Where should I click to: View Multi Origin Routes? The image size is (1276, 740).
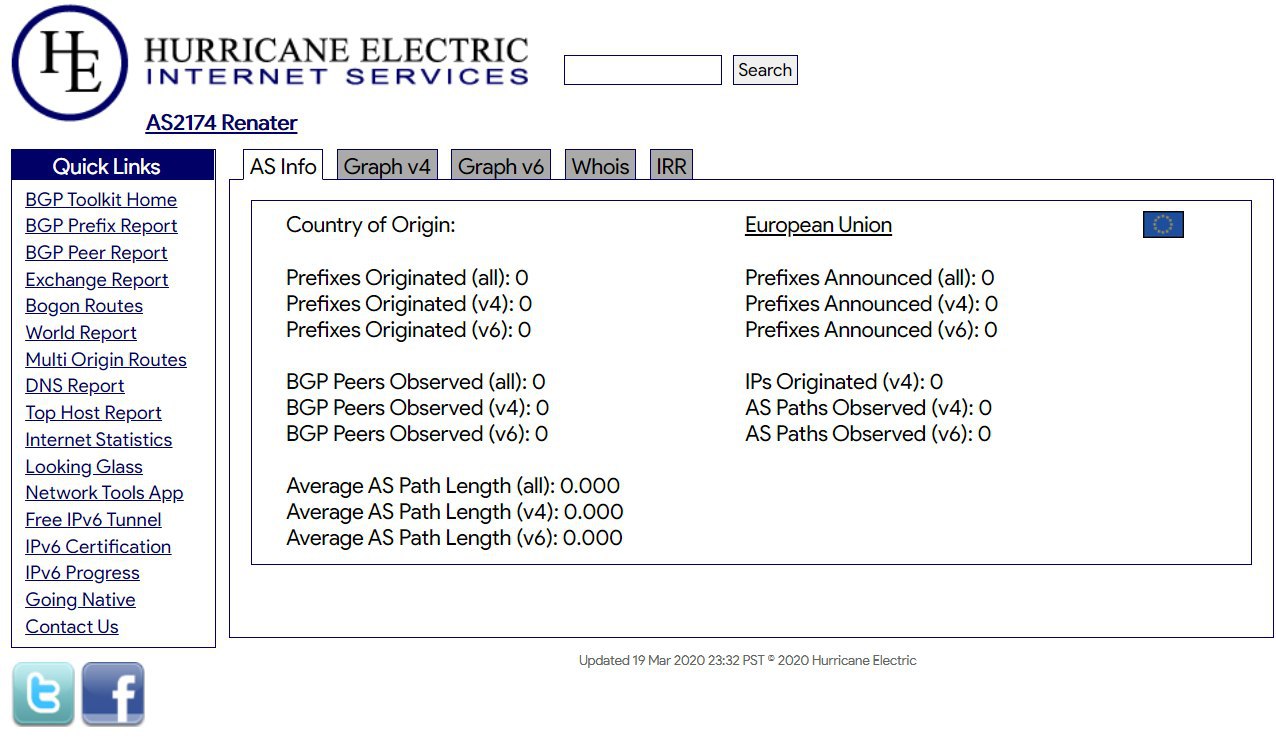point(106,360)
